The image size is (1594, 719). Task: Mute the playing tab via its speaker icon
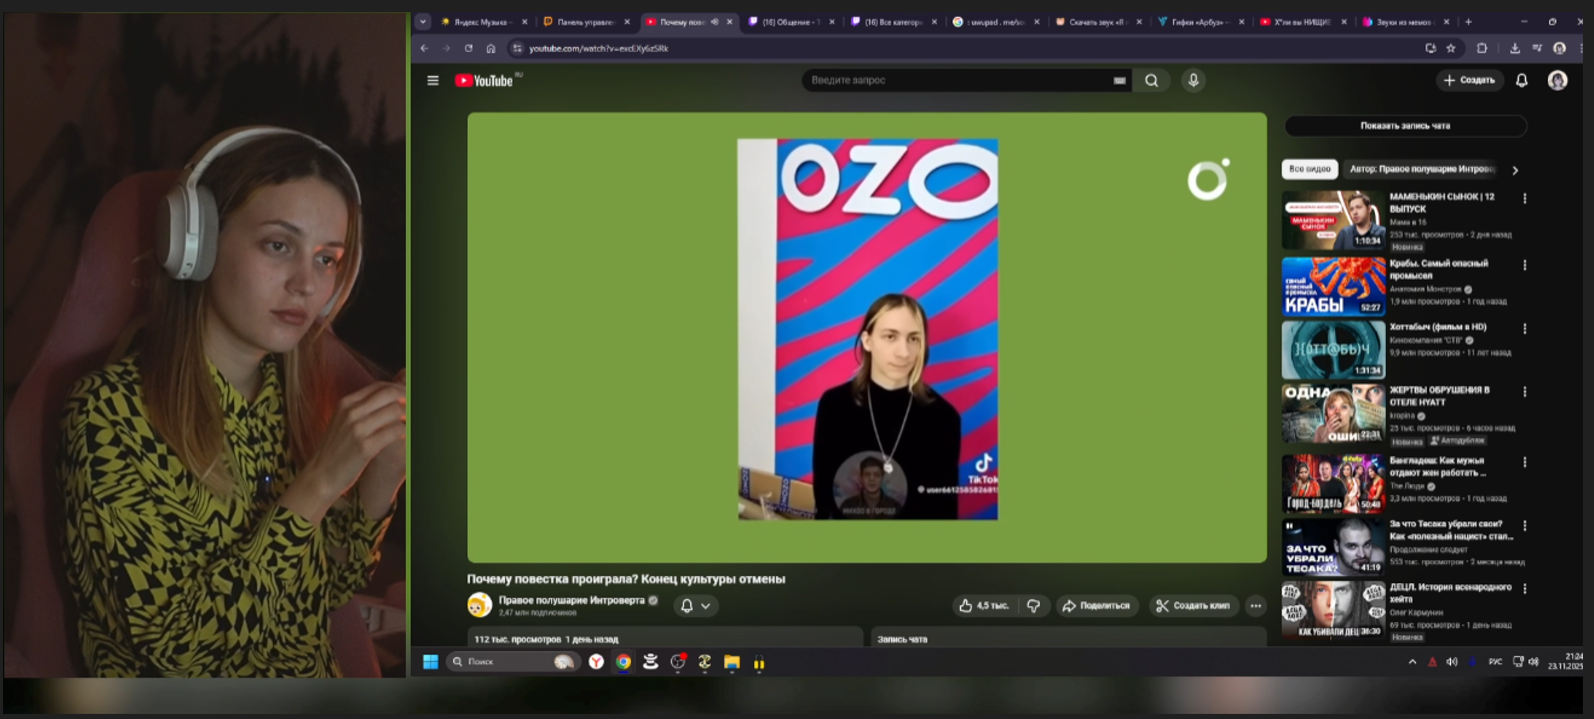pos(715,22)
